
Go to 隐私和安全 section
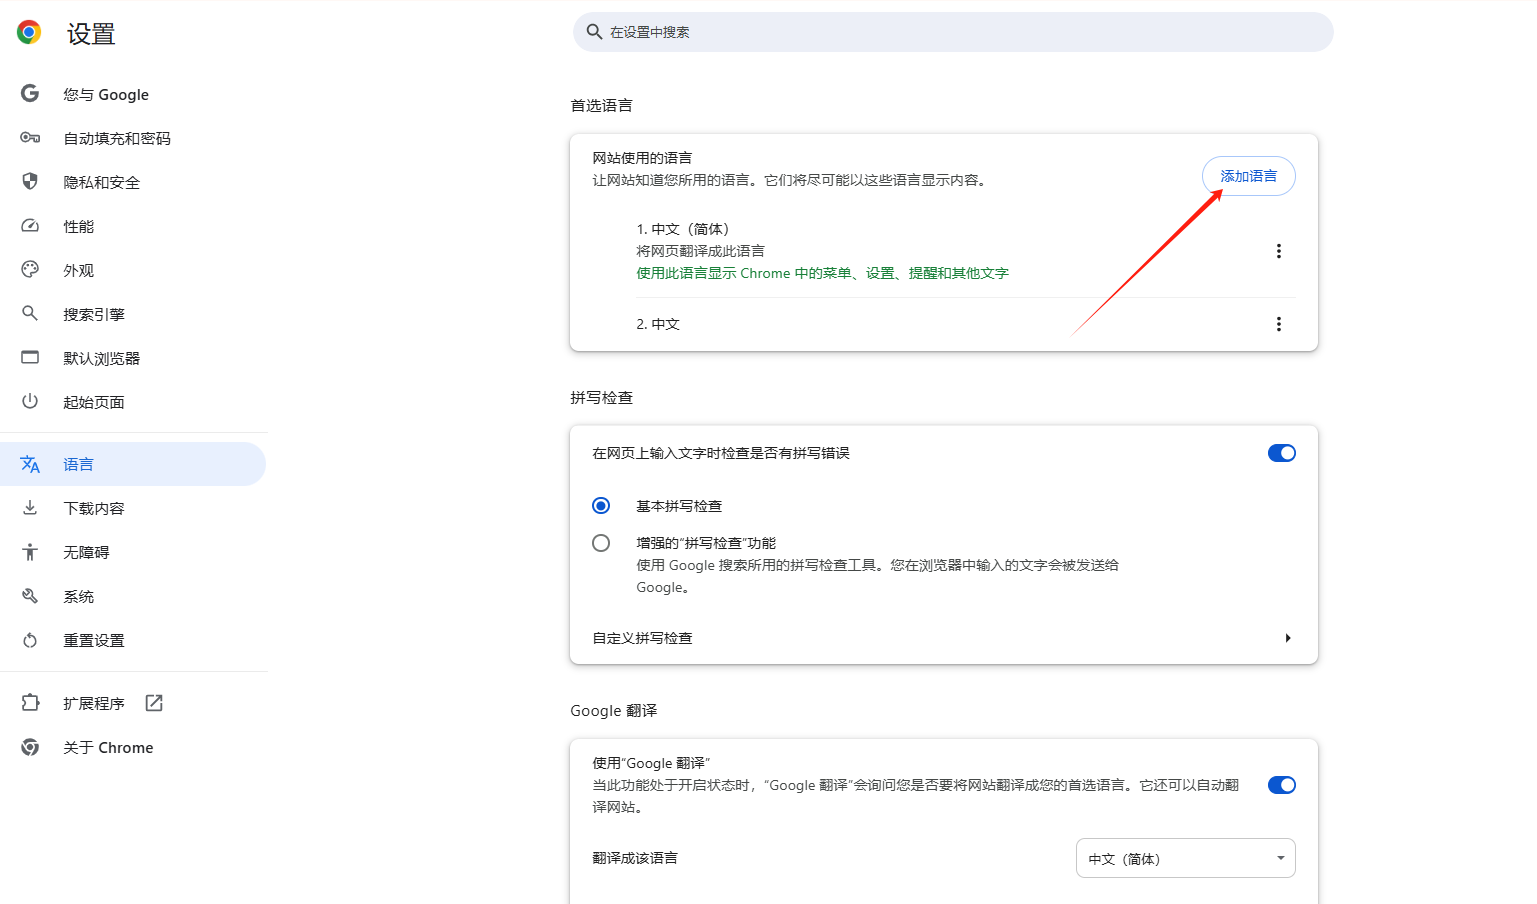coord(133,182)
